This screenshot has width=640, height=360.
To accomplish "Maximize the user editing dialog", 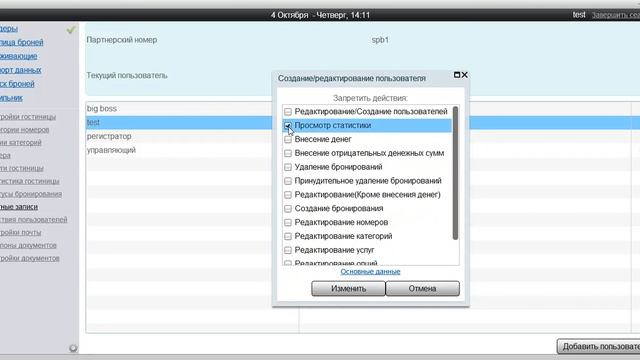I will pos(457,75).
